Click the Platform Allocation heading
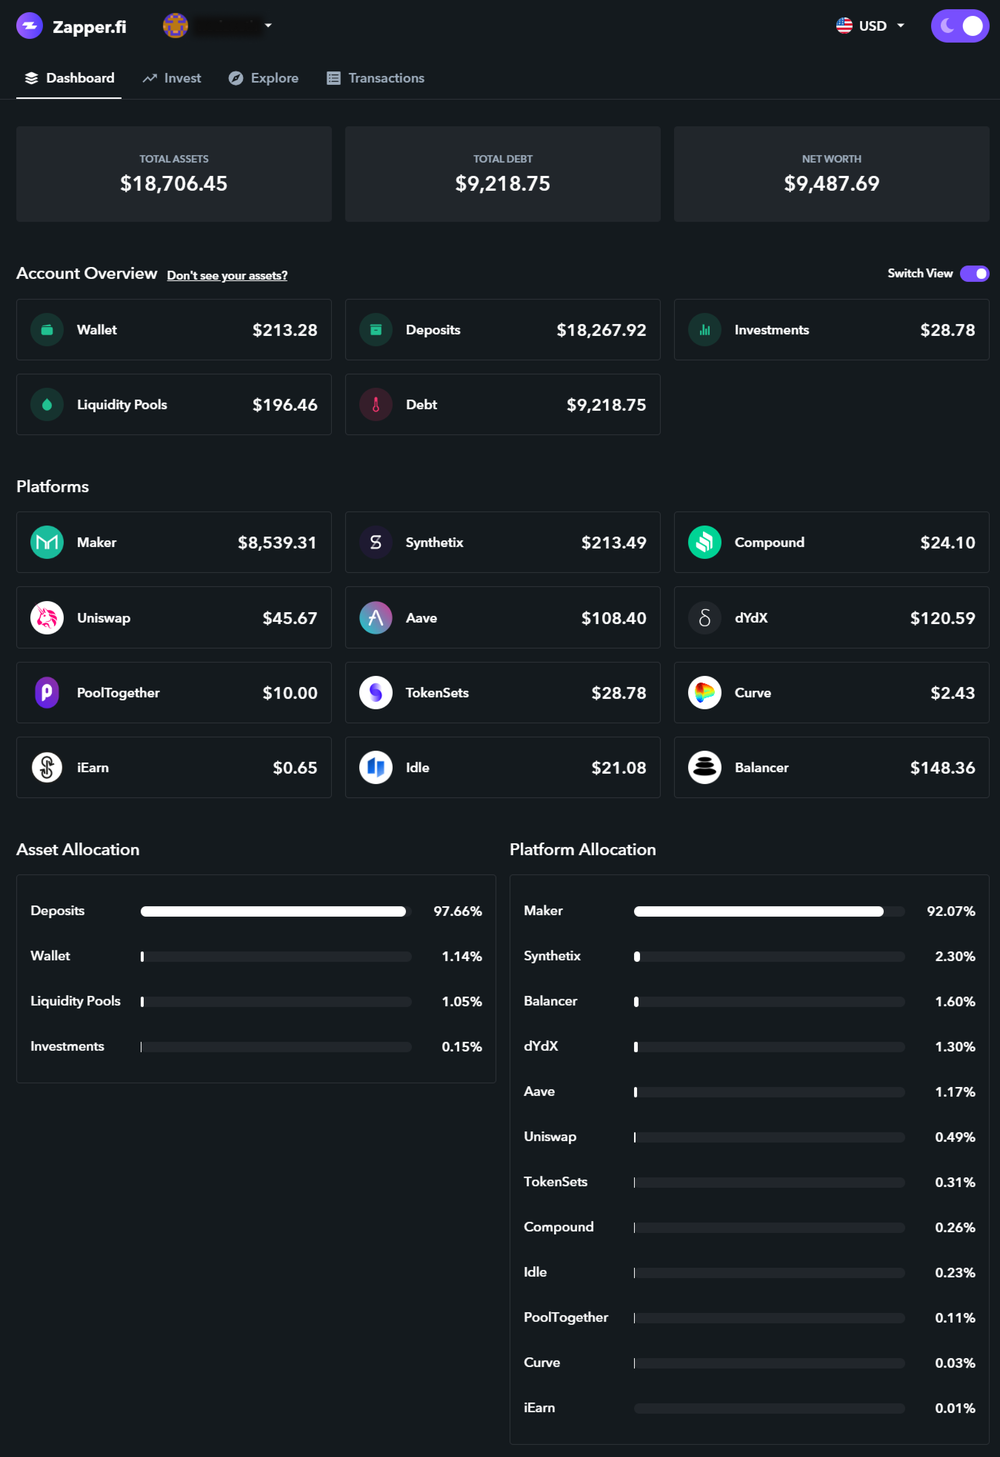Viewport: 1000px width, 1457px height. (583, 850)
